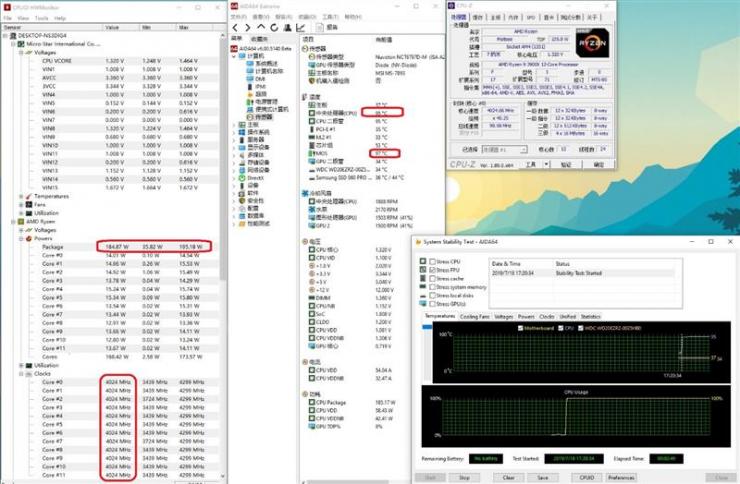
Task: Switch to the Statistics tab
Action: 590,317
